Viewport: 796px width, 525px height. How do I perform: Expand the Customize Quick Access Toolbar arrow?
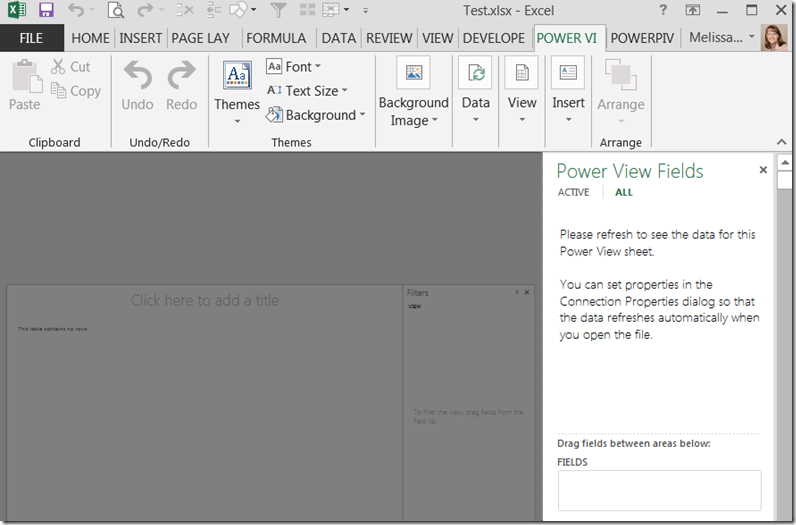pyautogui.click(x=365, y=10)
